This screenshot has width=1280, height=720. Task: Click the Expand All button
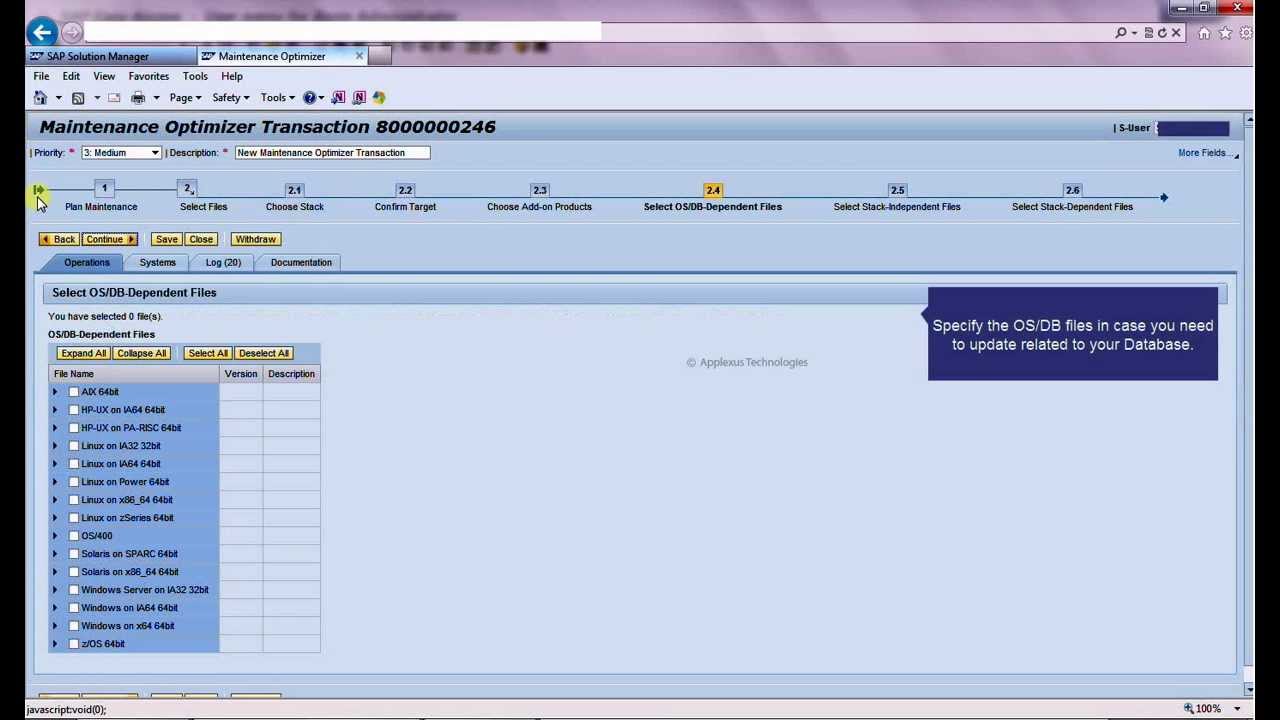pyautogui.click(x=83, y=353)
